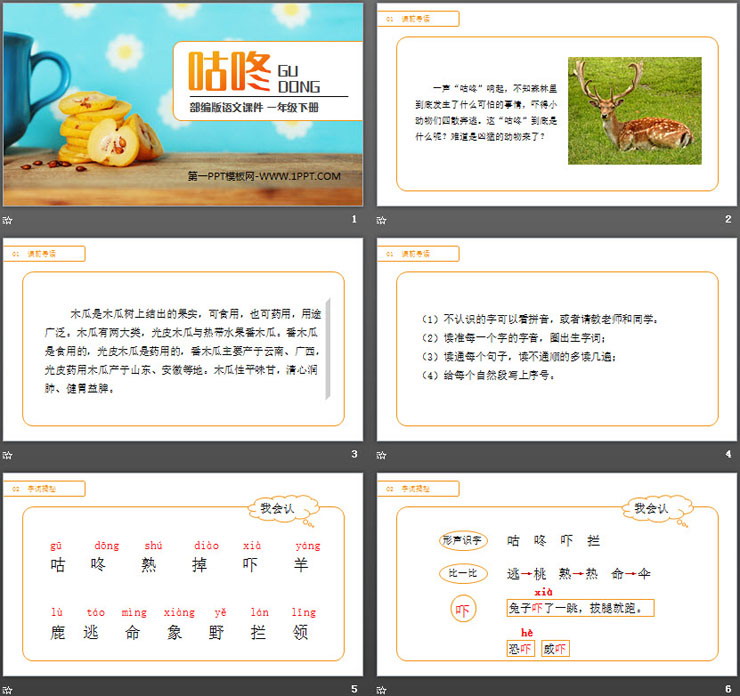Click the line (1) 不认识的字可以看拼音
The height and width of the screenshot is (696, 740).
(x=539, y=319)
